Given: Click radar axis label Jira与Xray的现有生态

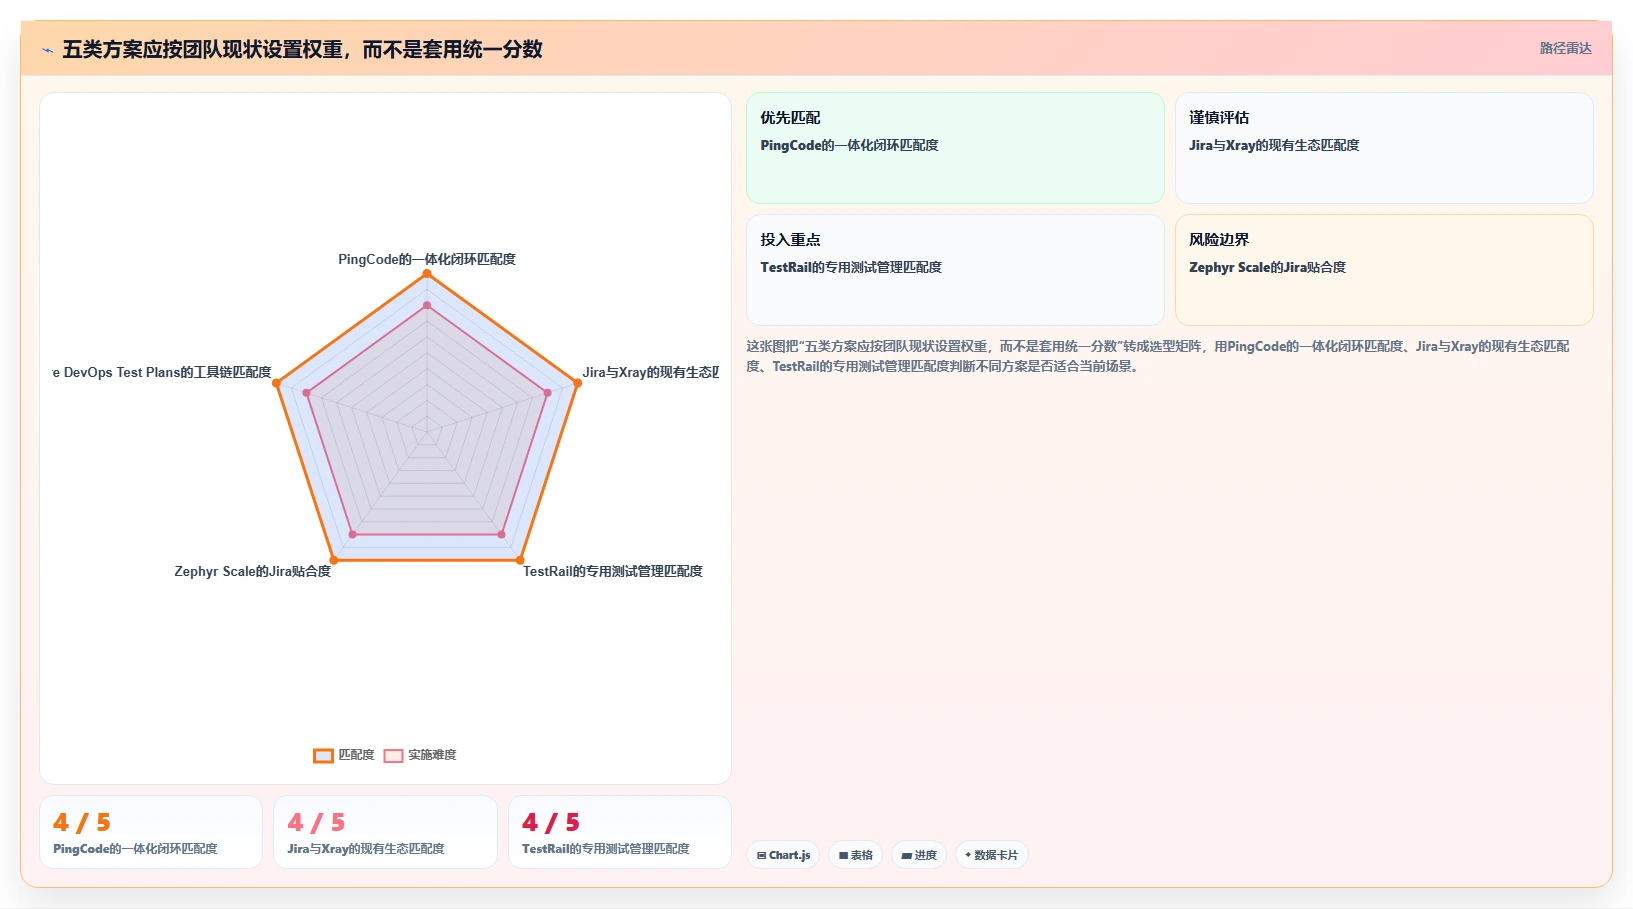Looking at the screenshot, I should click(x=651, y=372).
